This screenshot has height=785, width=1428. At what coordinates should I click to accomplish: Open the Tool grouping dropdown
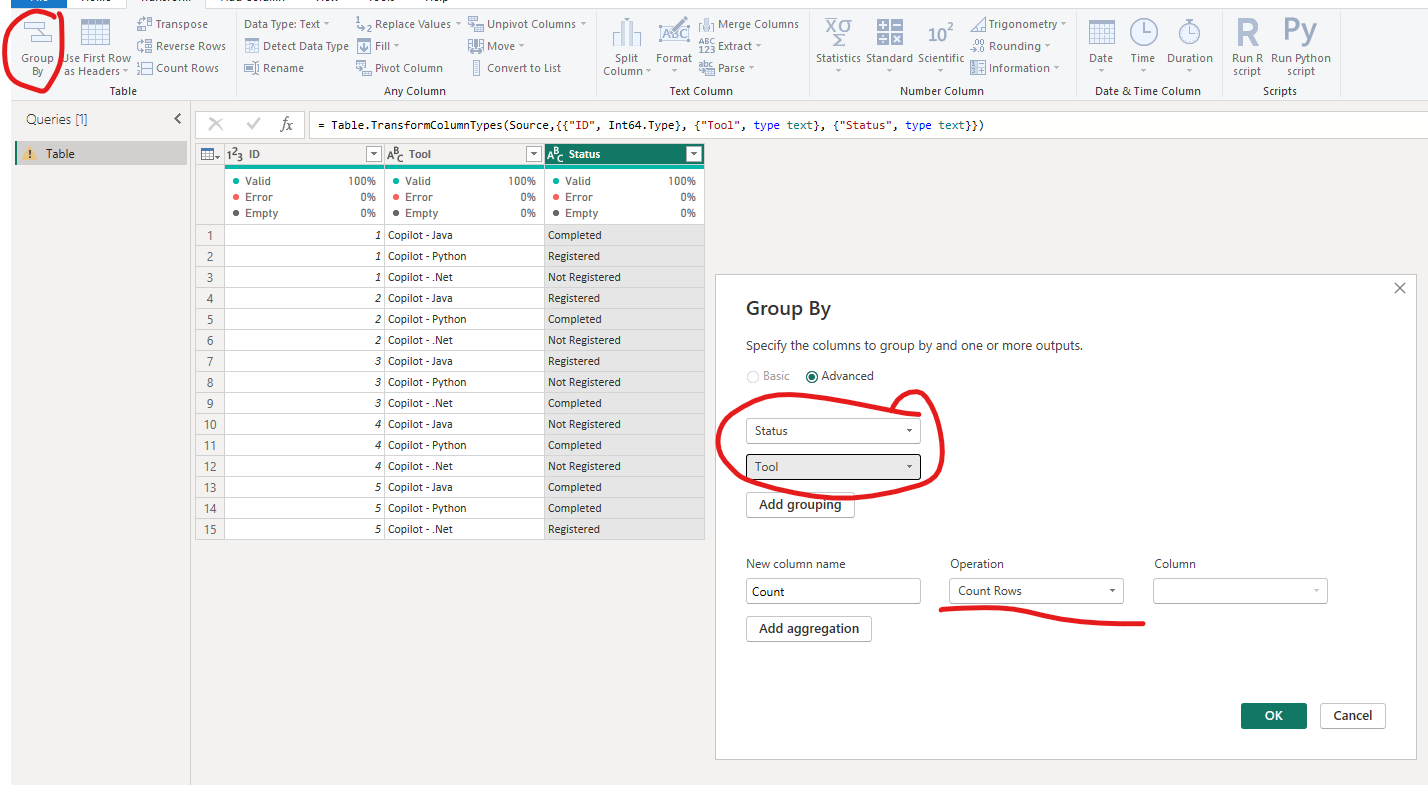(833, 467)
